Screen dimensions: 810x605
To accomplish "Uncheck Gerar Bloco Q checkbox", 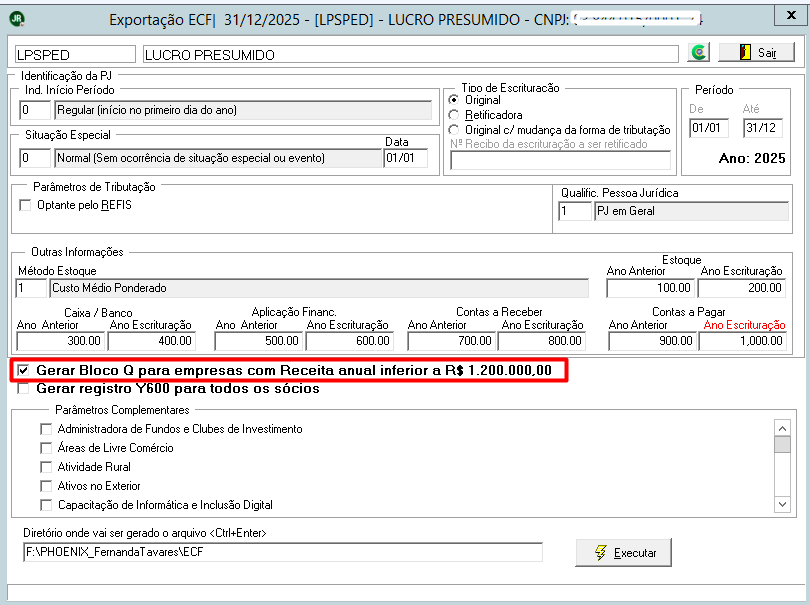I will pyautogui.click(x=23, y=370).
